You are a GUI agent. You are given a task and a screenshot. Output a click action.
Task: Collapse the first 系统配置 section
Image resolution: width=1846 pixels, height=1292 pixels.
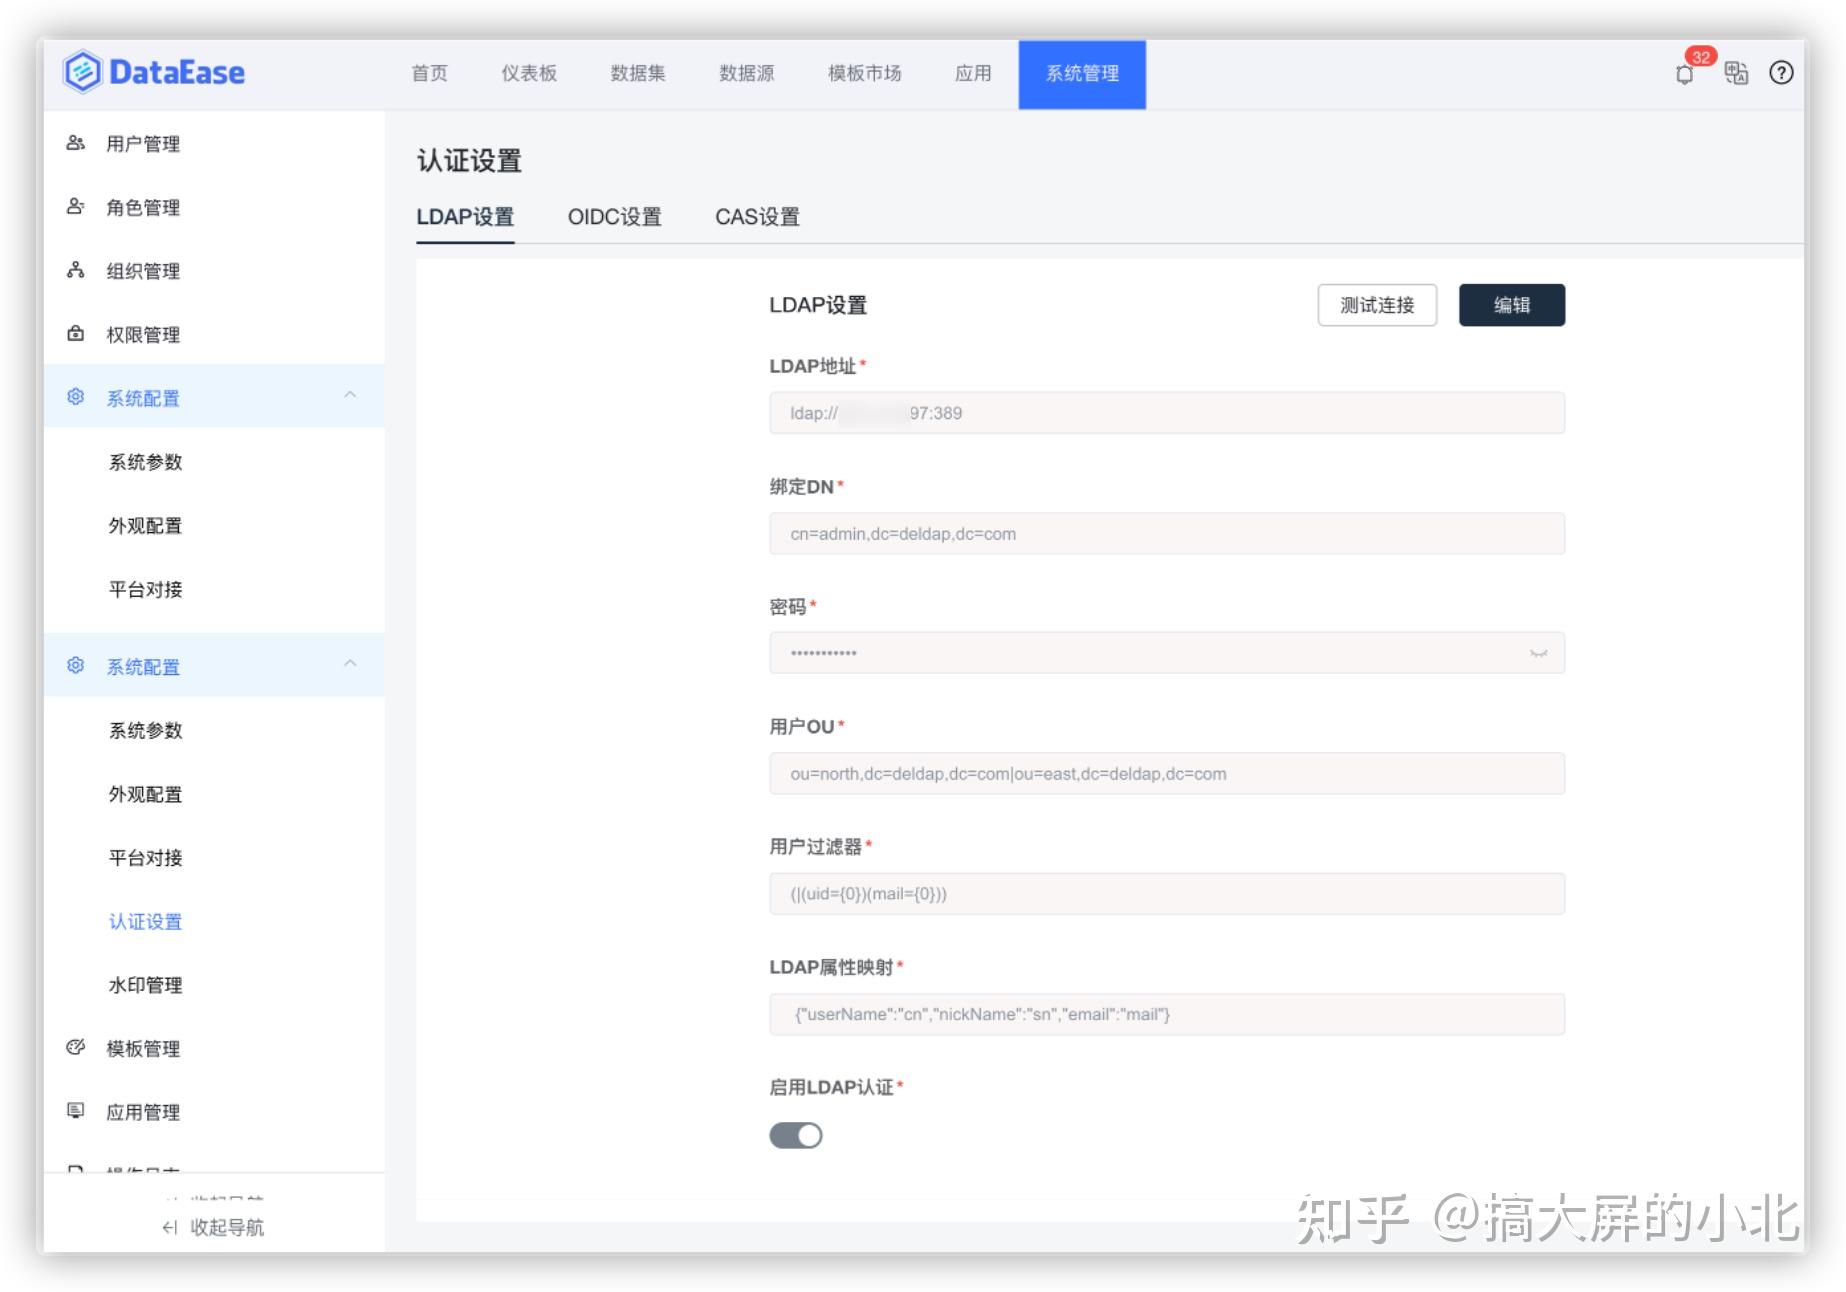pos(349,396)
